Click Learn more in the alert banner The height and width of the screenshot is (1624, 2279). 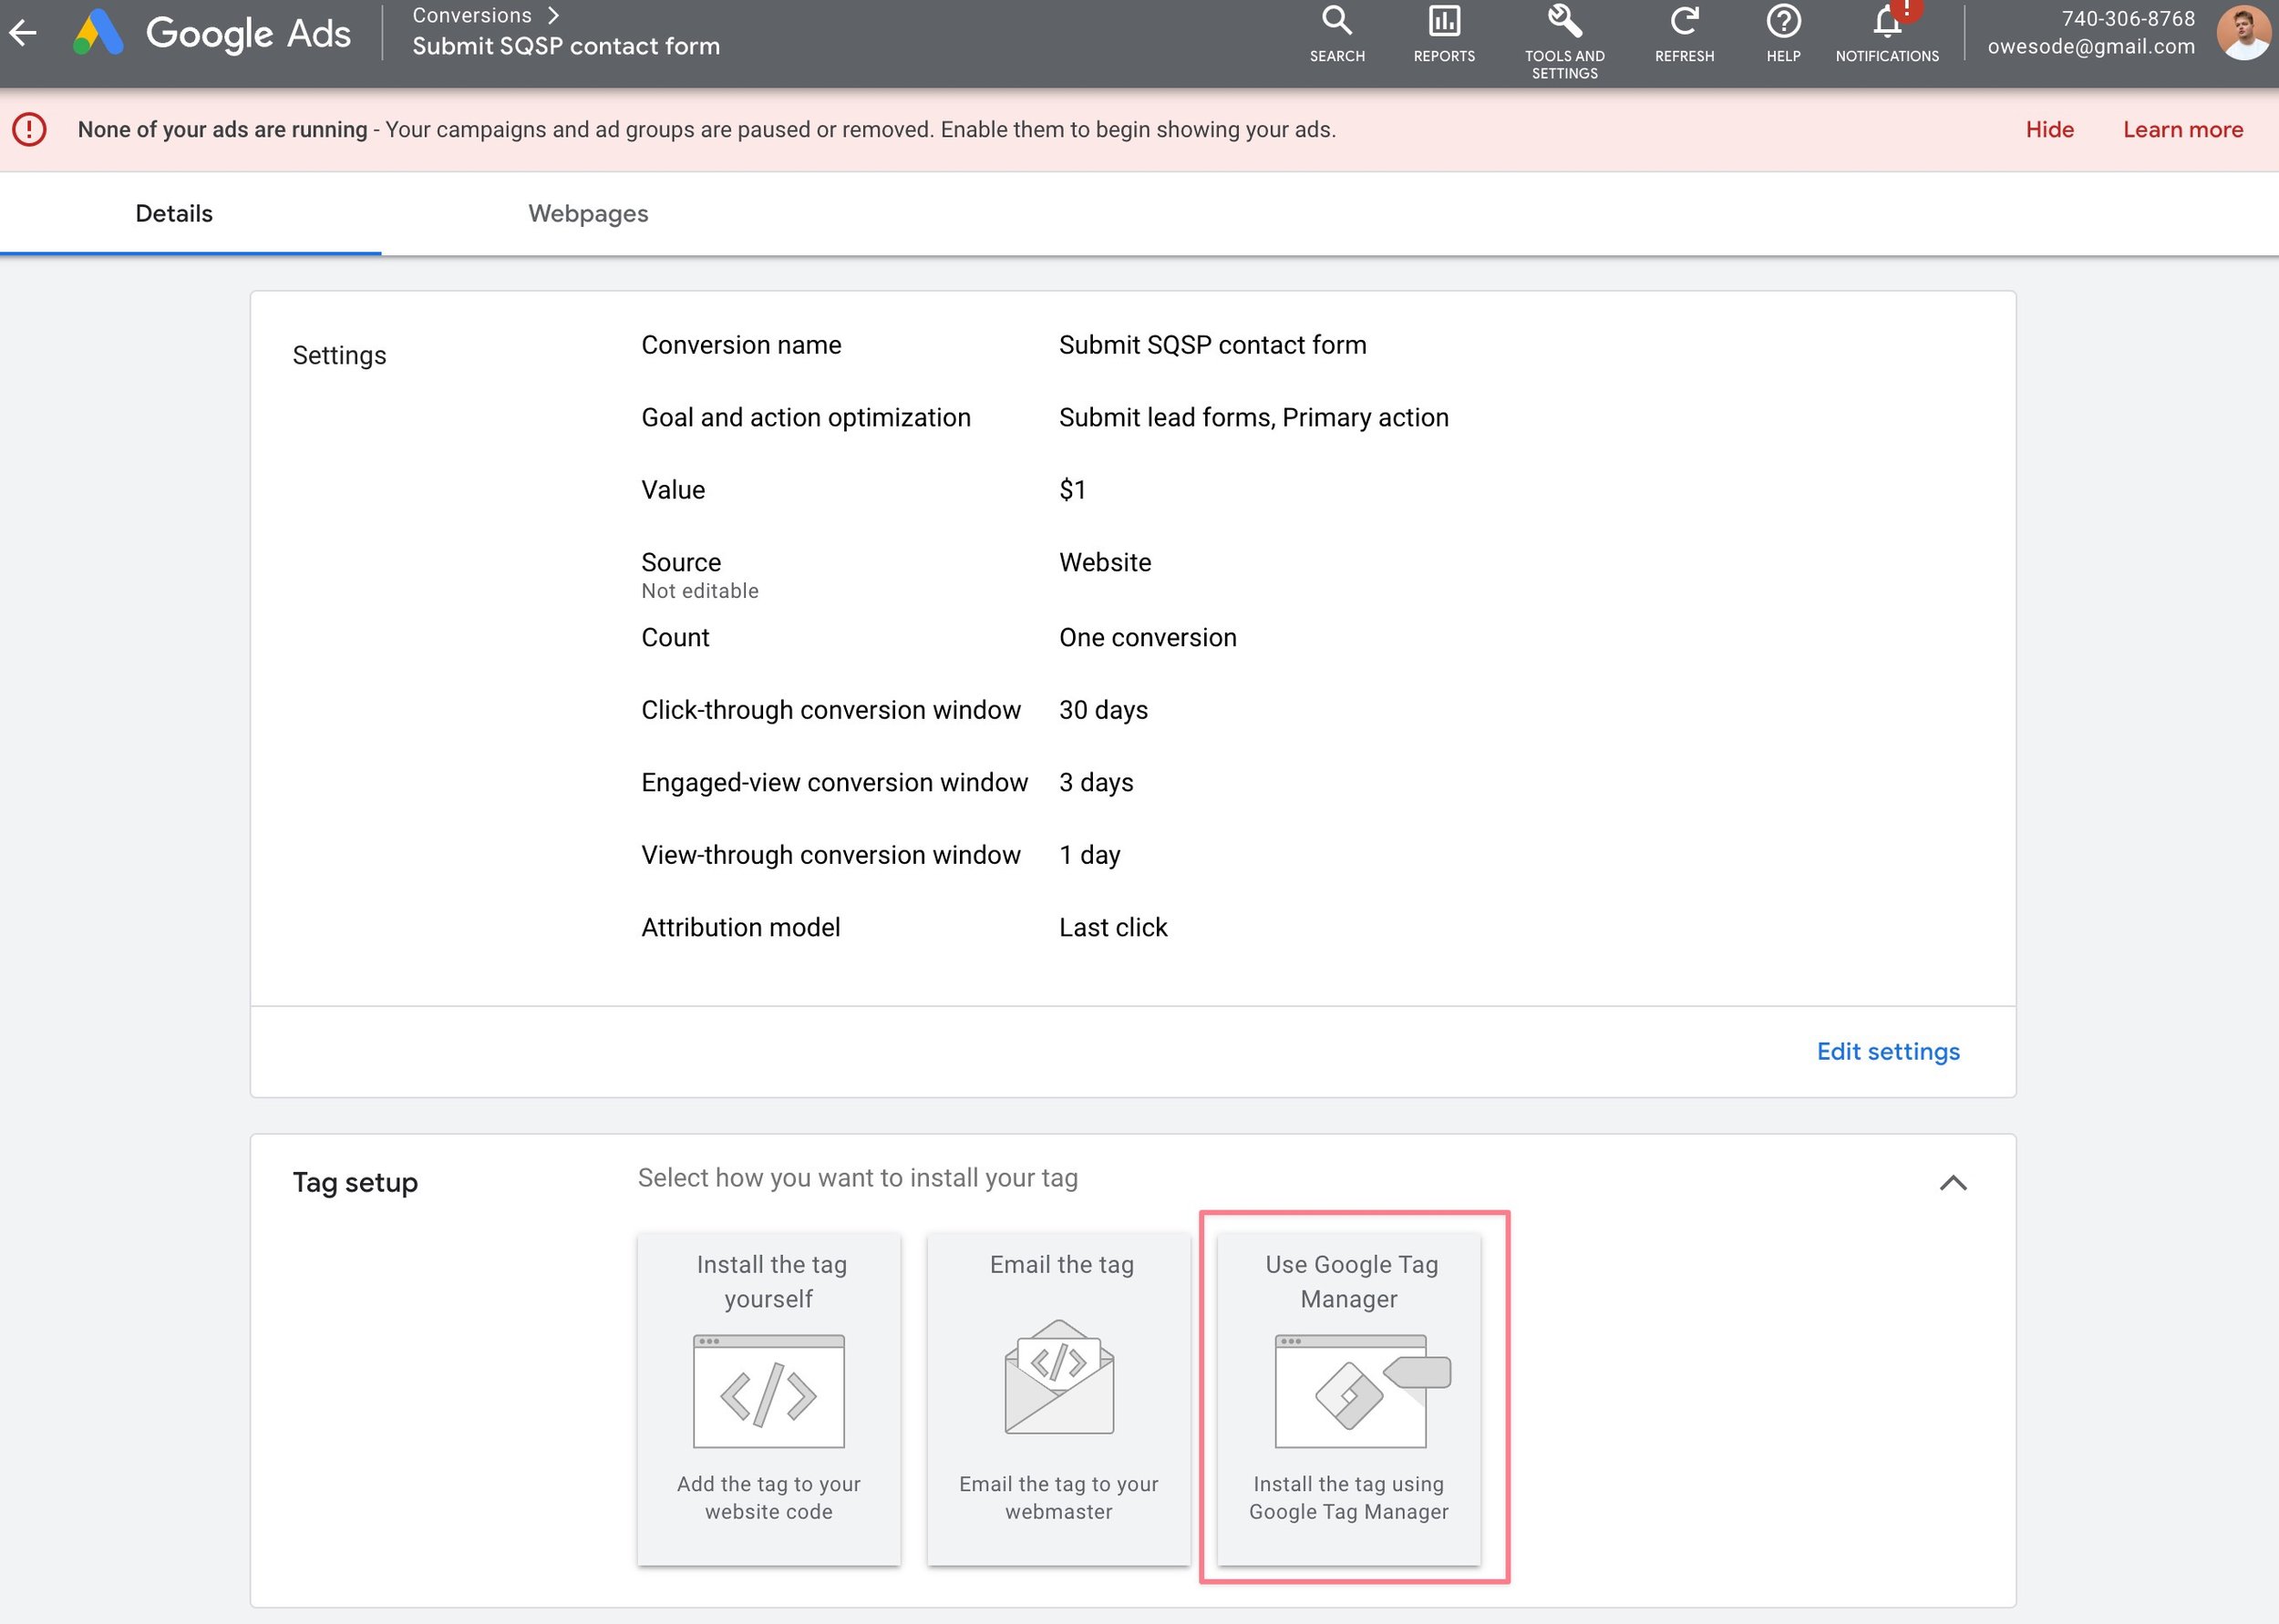[x=2182, y=130]
